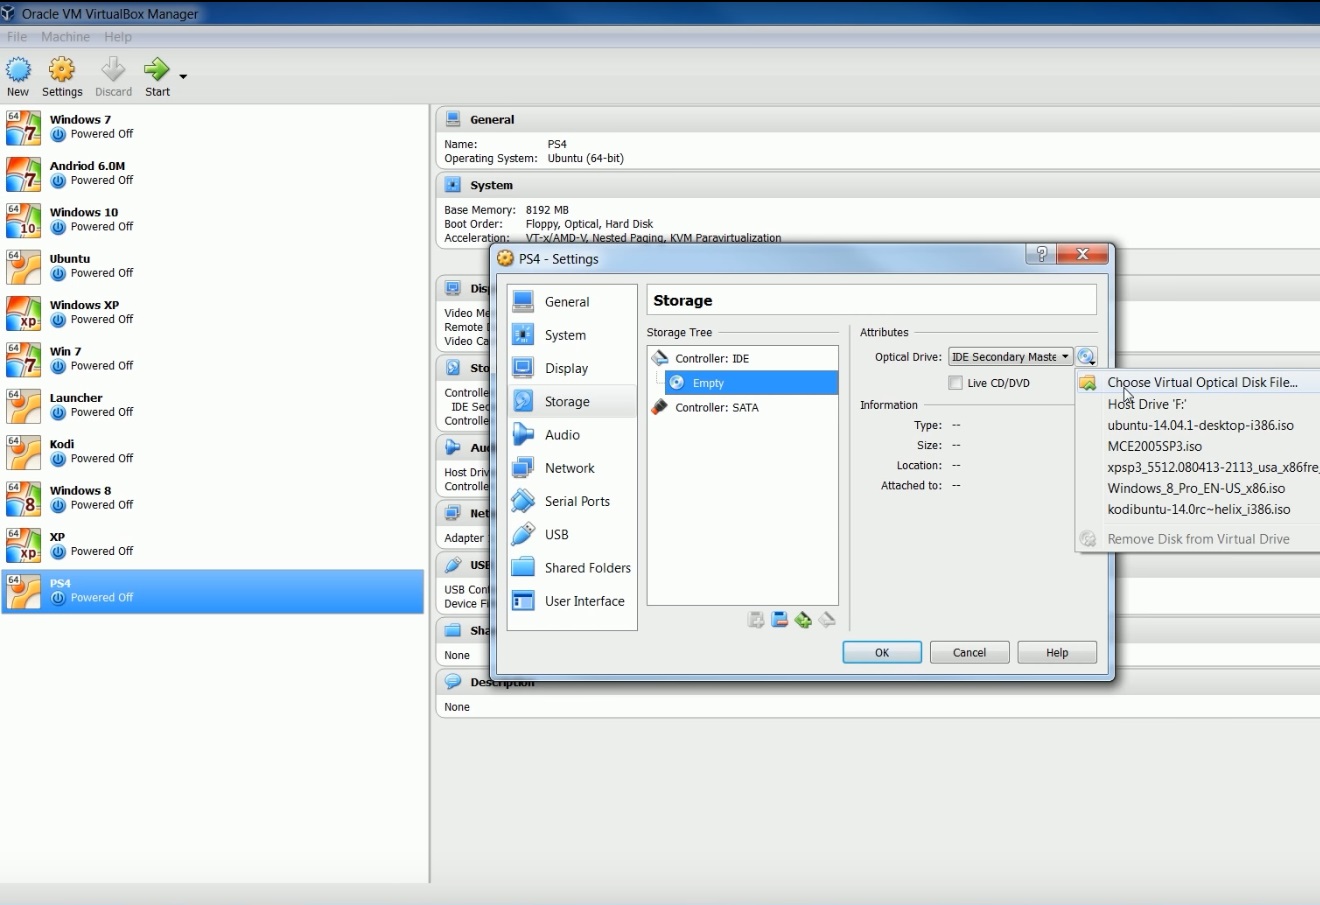Viewport: 1320px width, 905px height.
Task: Select Controller: SATA in storage tree
Action: click(x=743, y=407)
